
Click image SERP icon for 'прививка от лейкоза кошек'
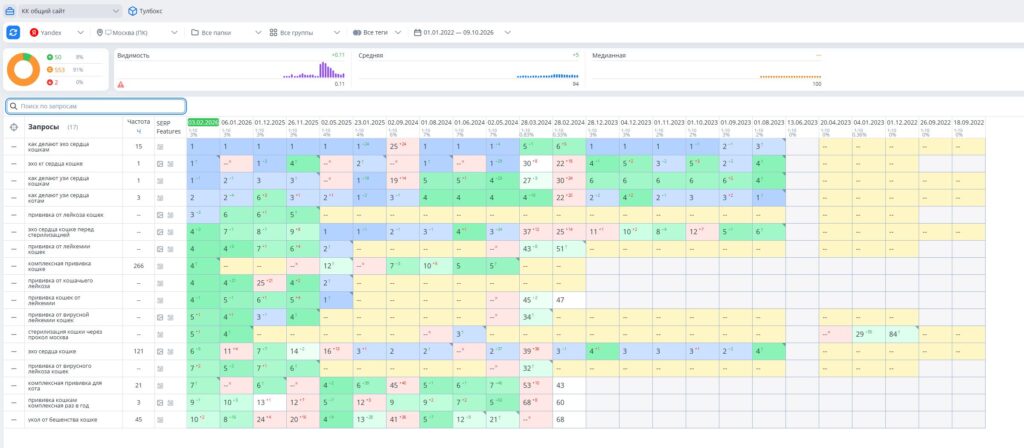point(160,215)
